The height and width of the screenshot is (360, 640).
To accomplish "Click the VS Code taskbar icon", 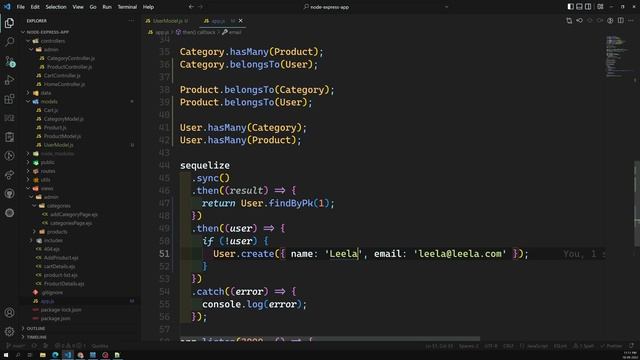I will [68, 355].
